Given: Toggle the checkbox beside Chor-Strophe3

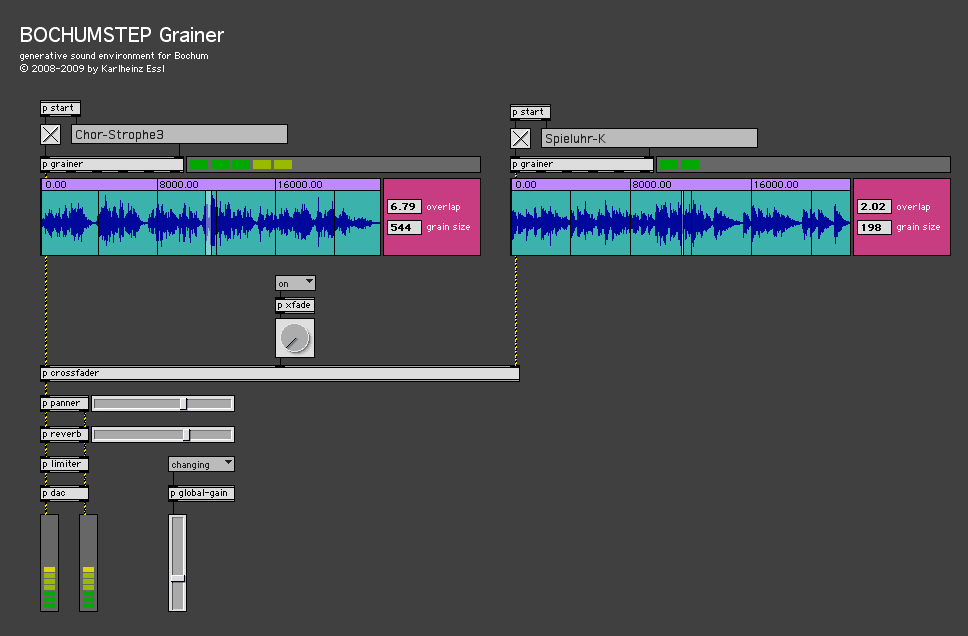Looking at the screenshot, I should [50, 135].
